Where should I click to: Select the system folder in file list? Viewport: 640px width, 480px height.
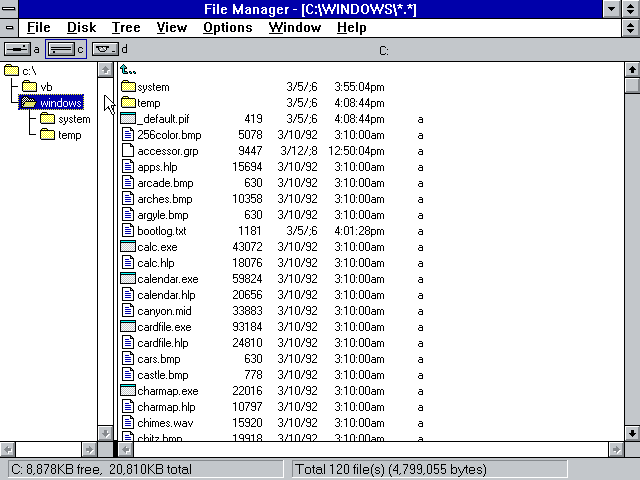pyautogui.click(x=127, y=87)
